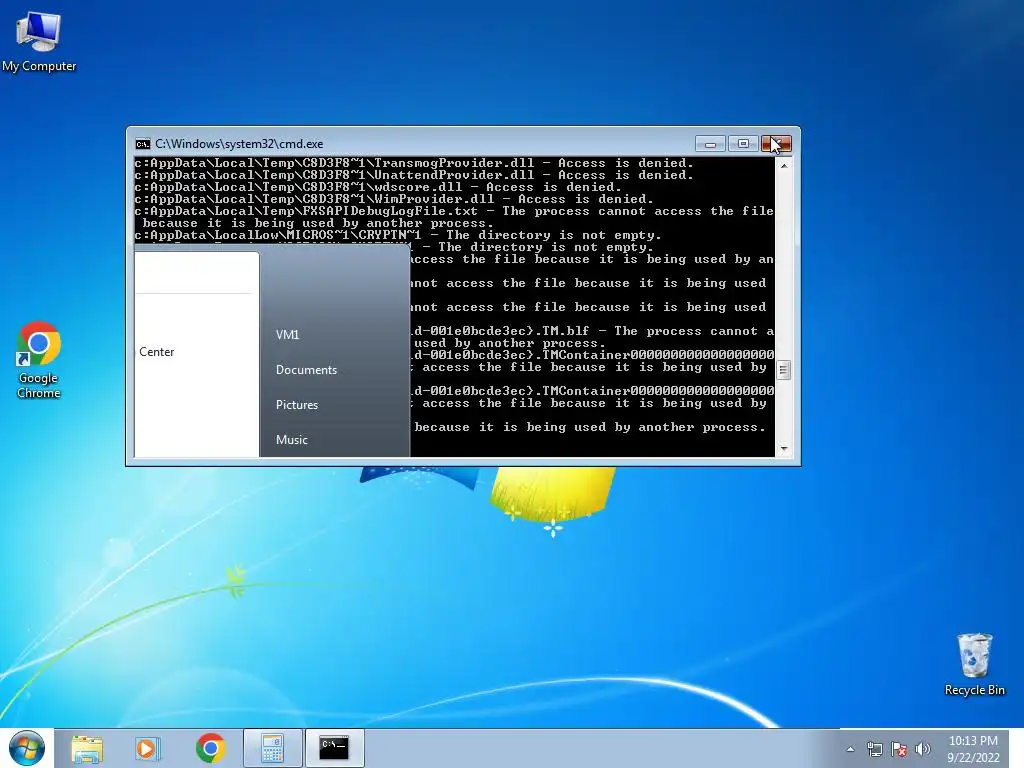Switch to the cmd.exe taskbar button
Screen dimensions: 1024x768
click(x=334, y=748)
